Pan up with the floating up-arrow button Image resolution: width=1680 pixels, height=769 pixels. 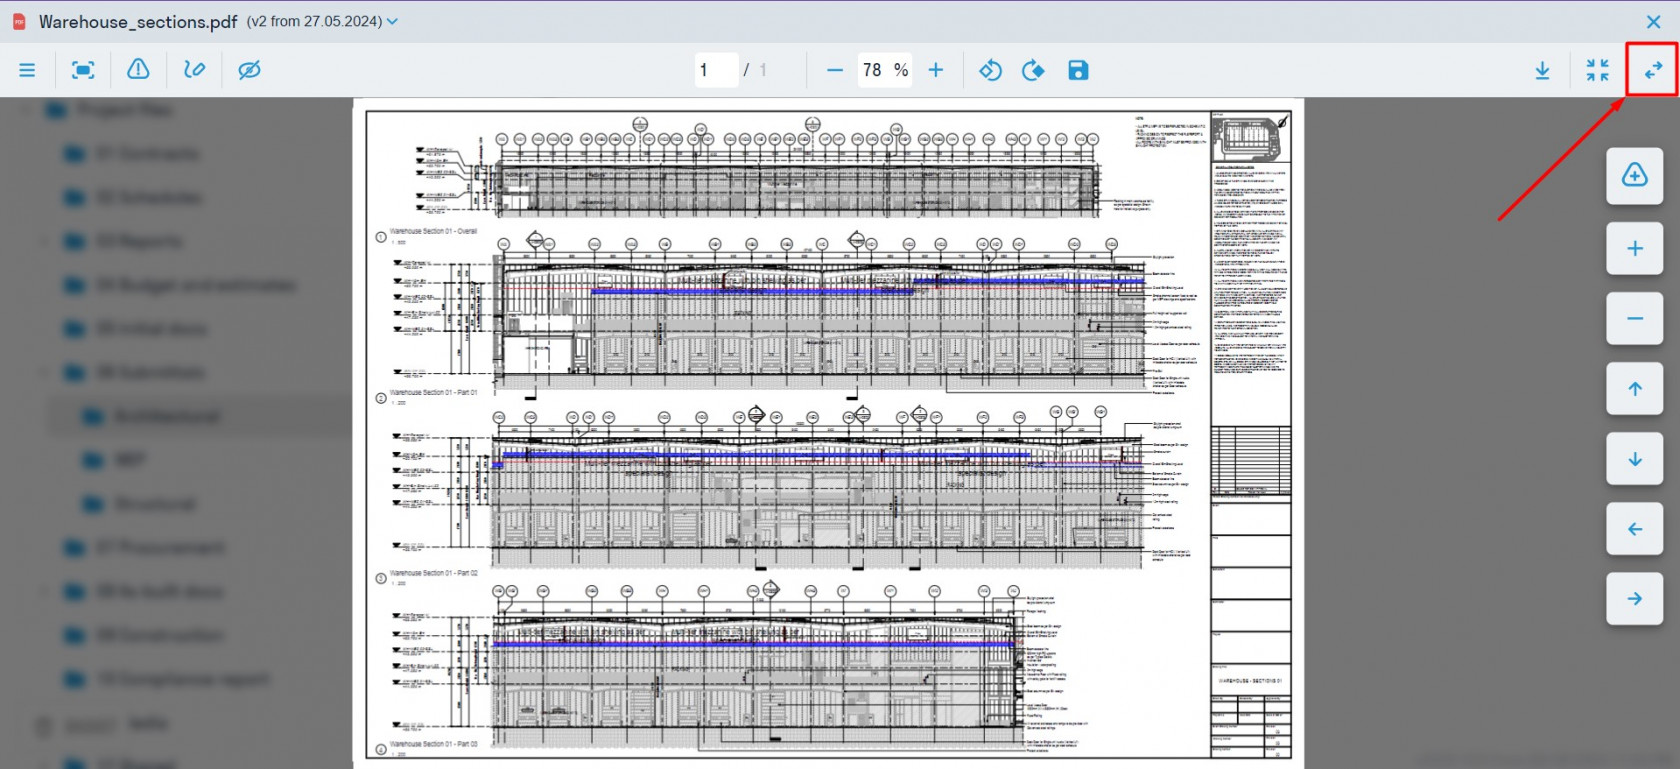point(1635,389)
